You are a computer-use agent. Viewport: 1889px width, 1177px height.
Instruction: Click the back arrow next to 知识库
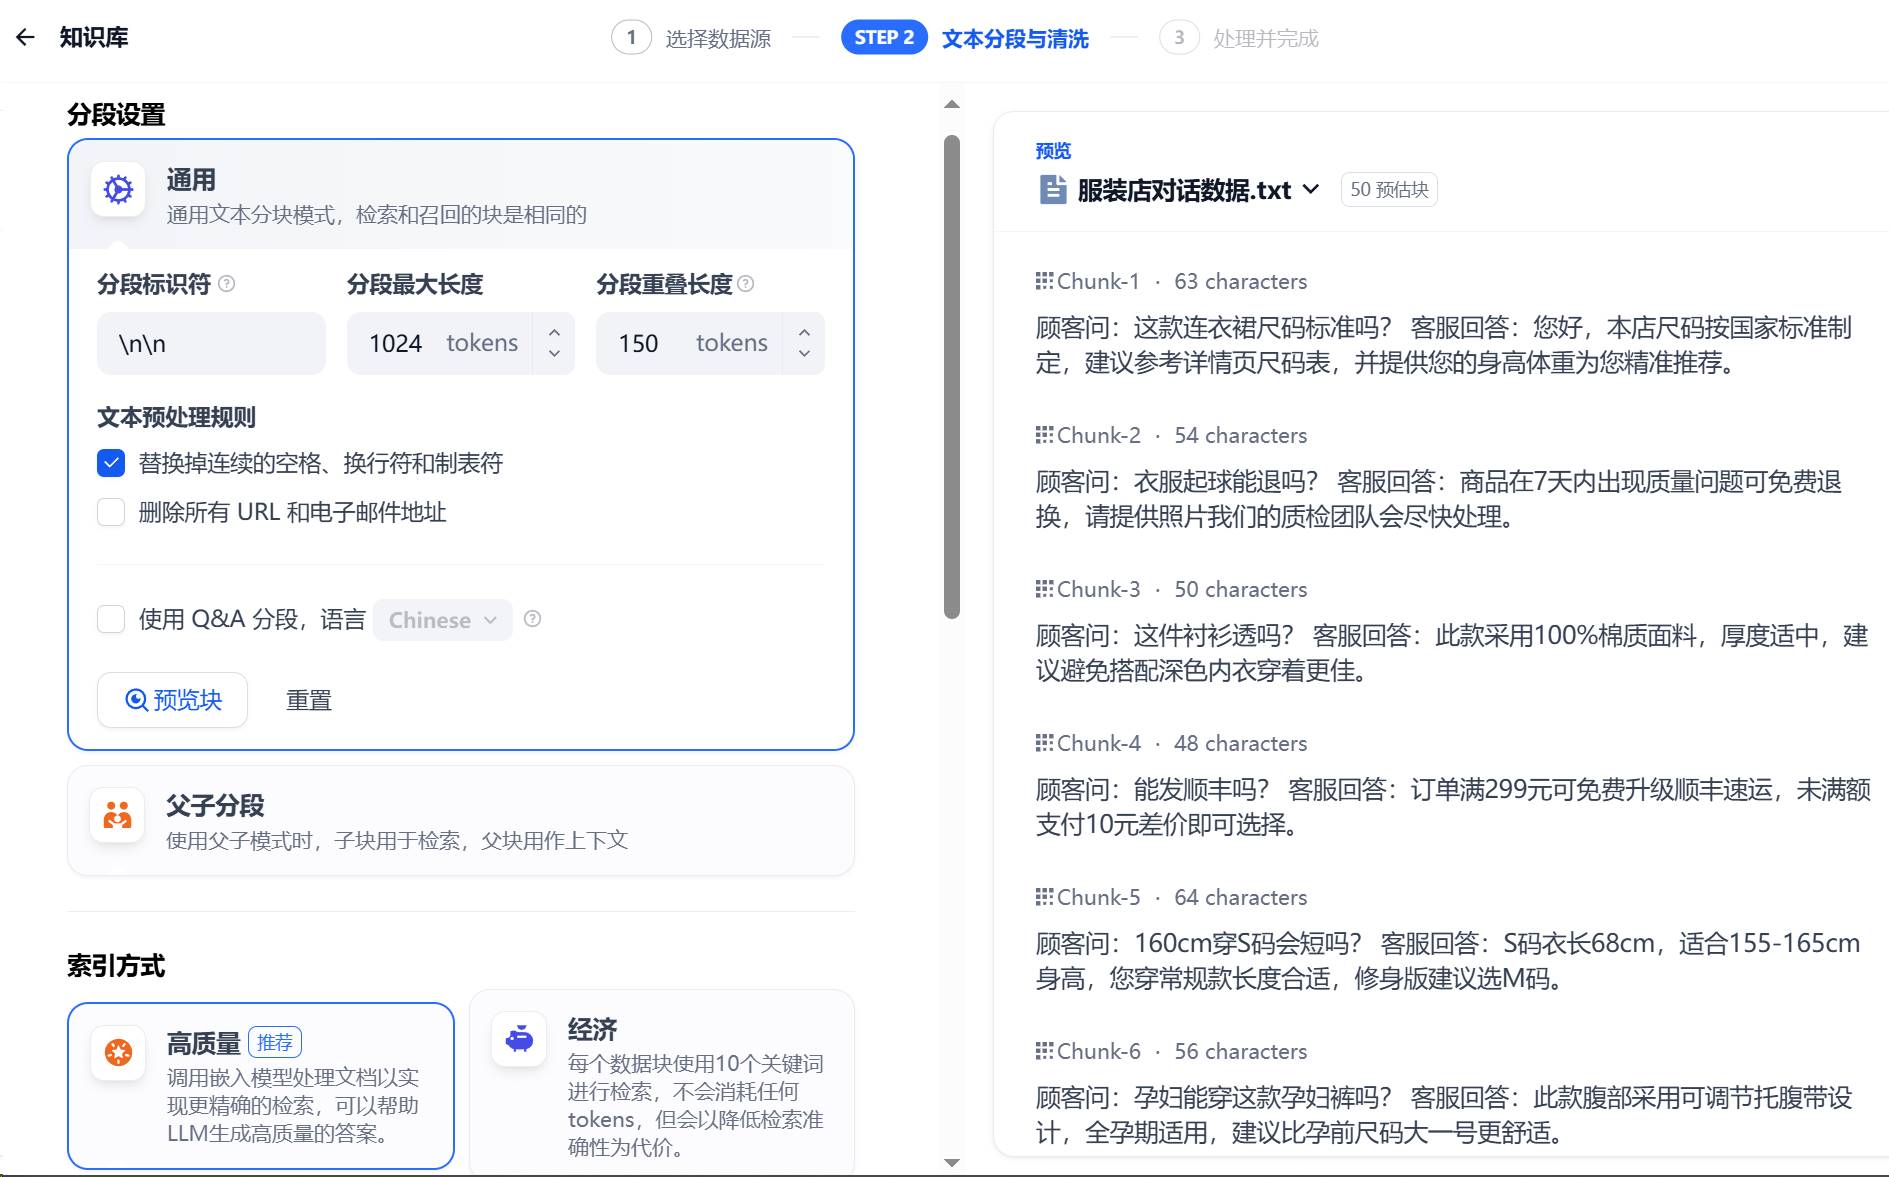point(25,38)
